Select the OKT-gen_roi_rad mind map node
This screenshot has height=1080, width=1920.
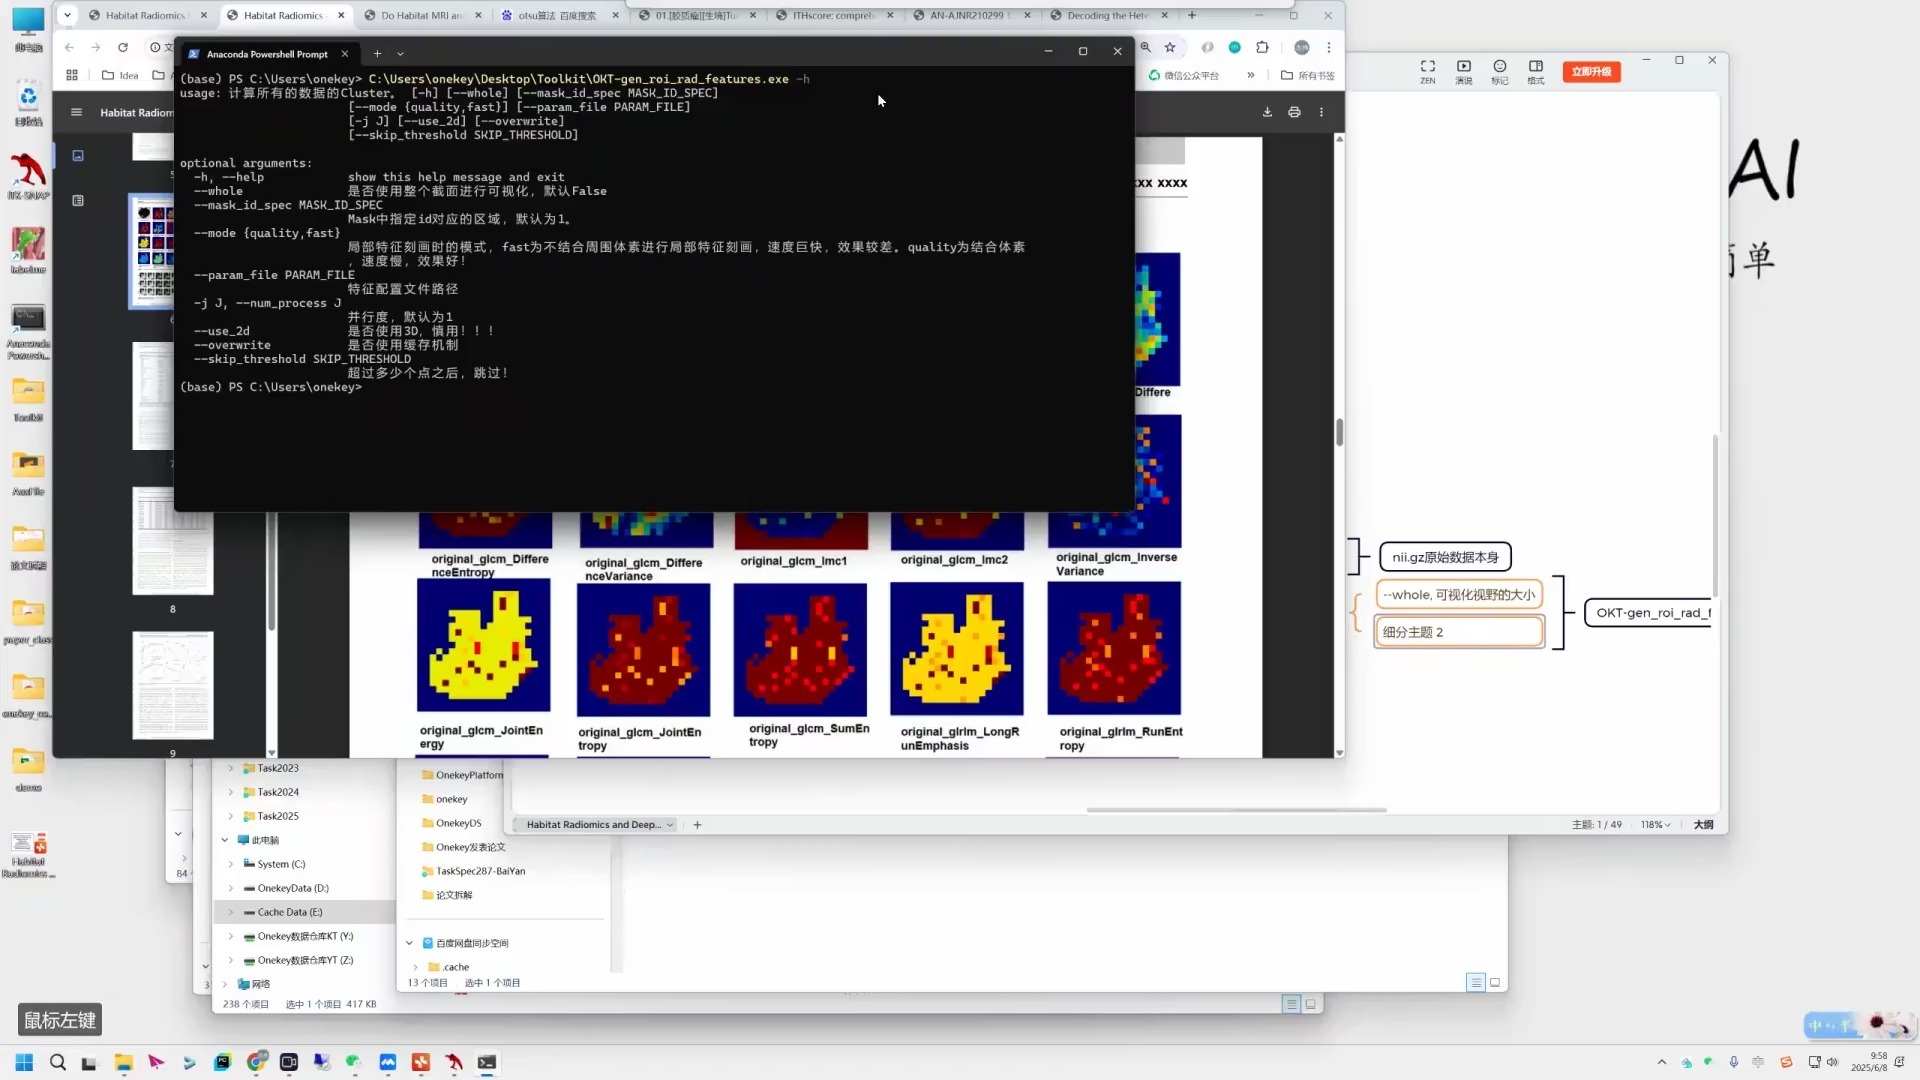click(x=1650, y=613)
